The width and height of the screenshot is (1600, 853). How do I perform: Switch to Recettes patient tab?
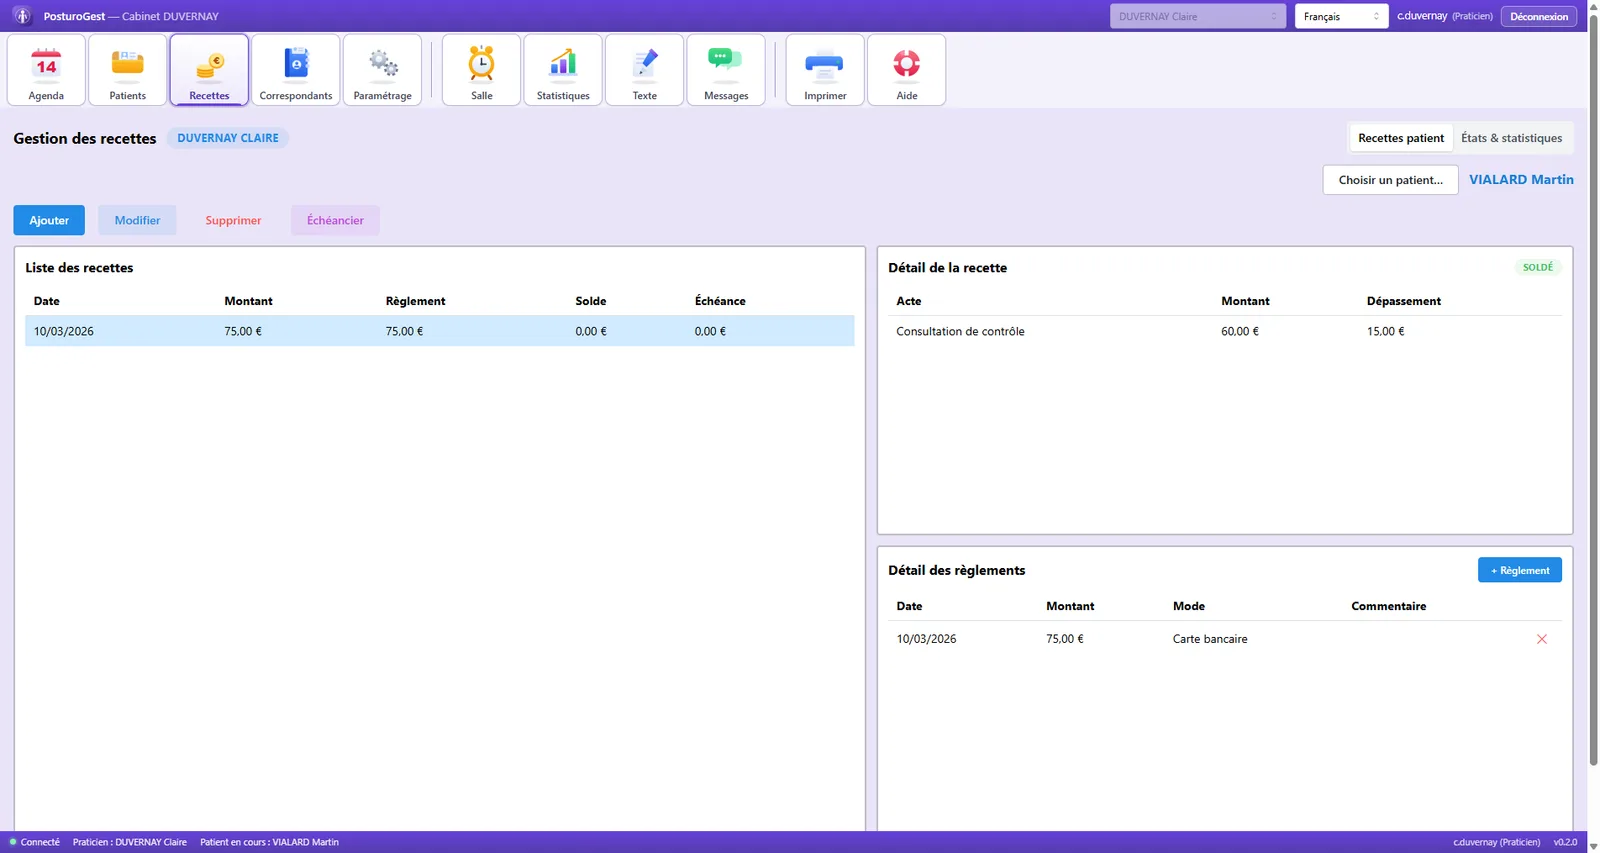pyautogui.click(x=1401, y=138)
